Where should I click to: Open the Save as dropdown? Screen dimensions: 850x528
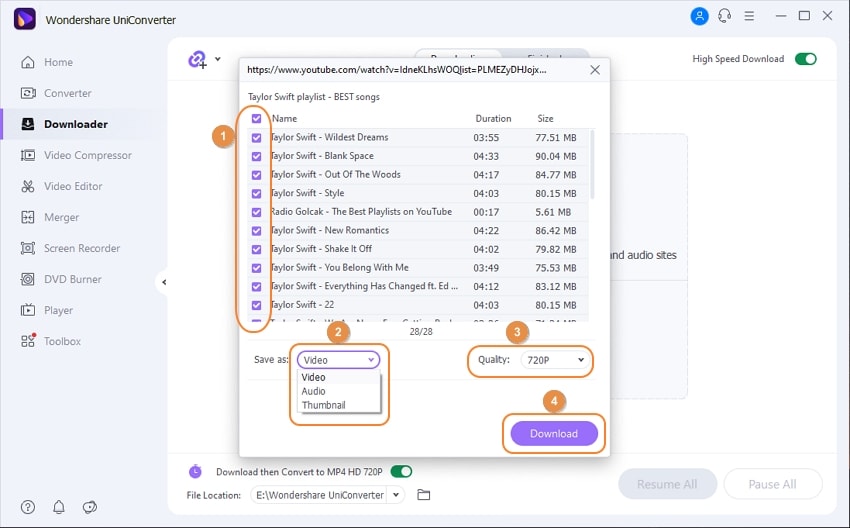(x=338, y=360)
